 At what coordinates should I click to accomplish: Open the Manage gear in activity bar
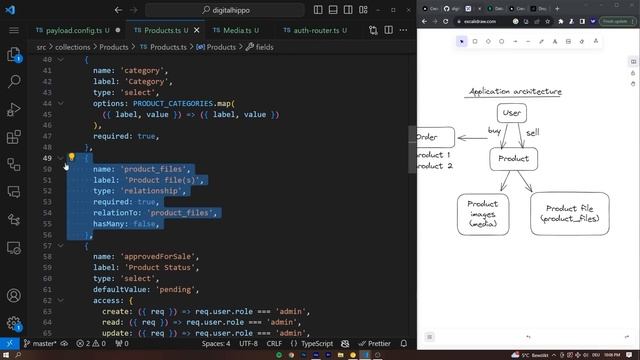[14, 323]
